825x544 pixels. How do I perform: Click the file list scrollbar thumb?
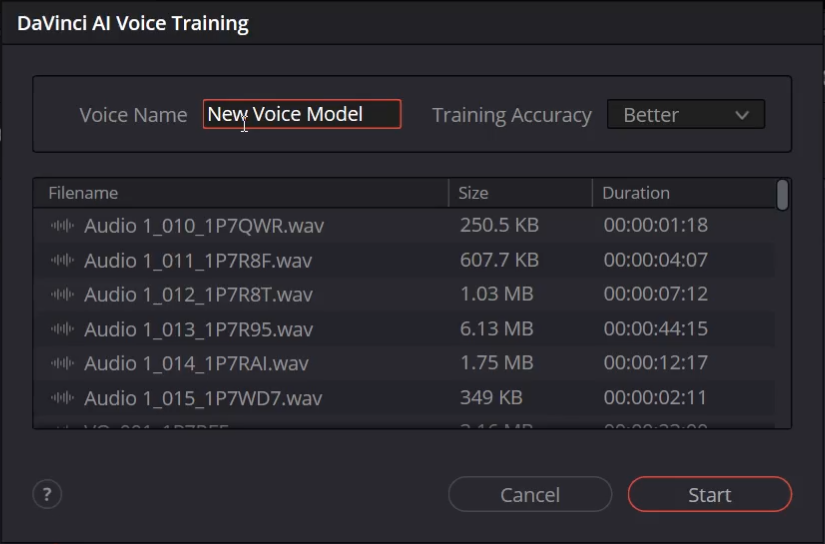[x=782, y=195]
